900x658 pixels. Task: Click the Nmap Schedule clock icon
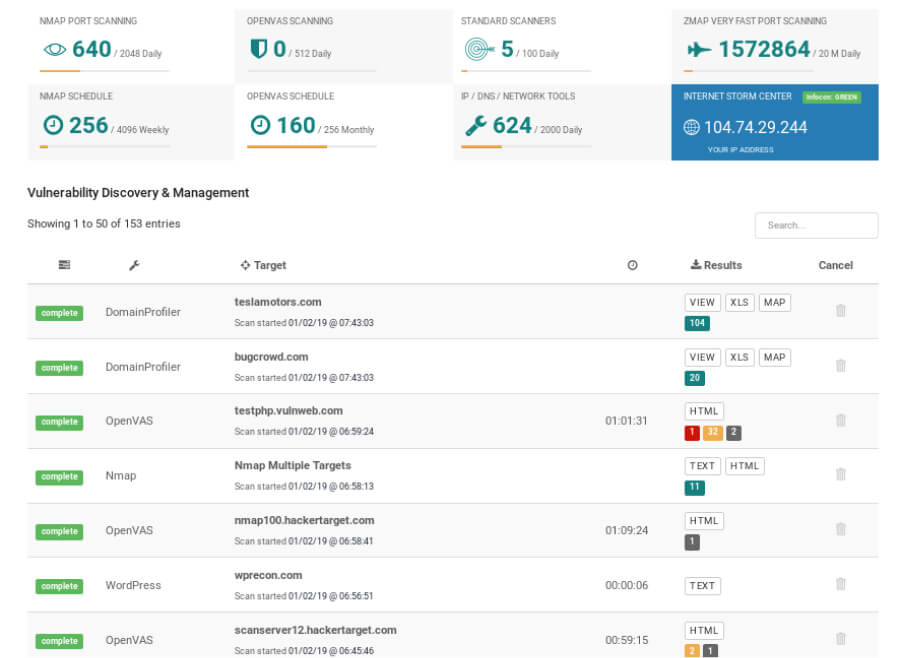[53, 126]
